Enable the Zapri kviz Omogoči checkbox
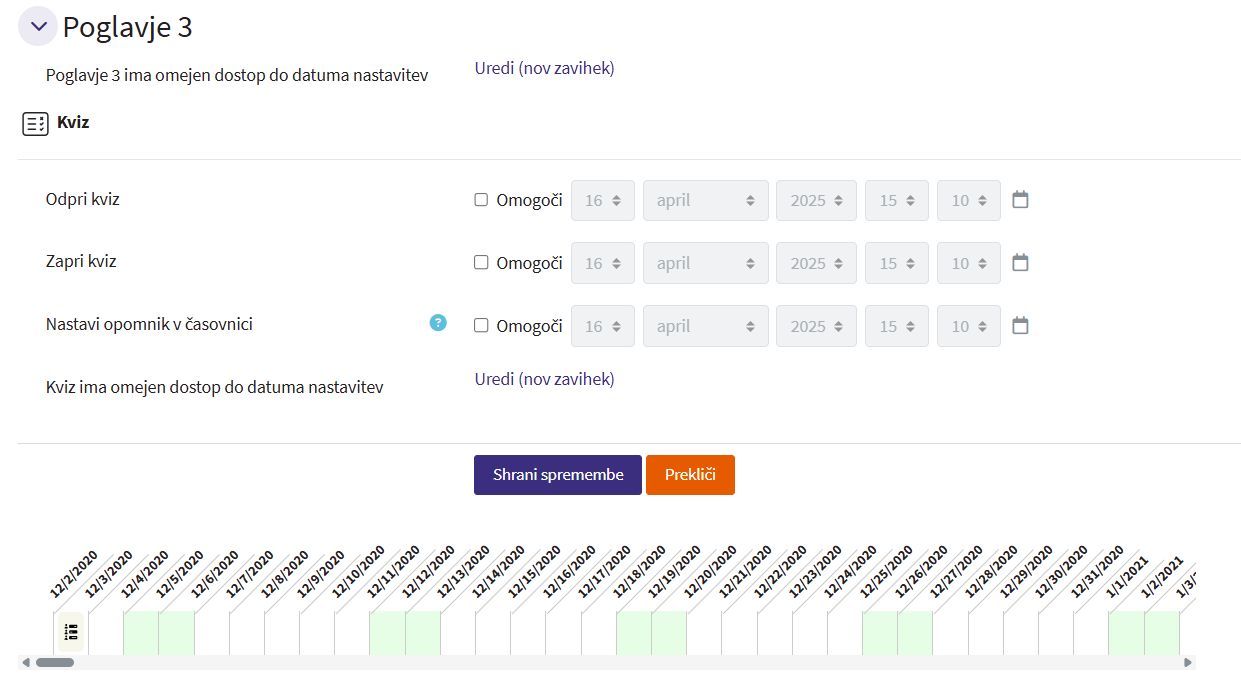The height and width of the screenshot is (695, 1241). (481, 263)
